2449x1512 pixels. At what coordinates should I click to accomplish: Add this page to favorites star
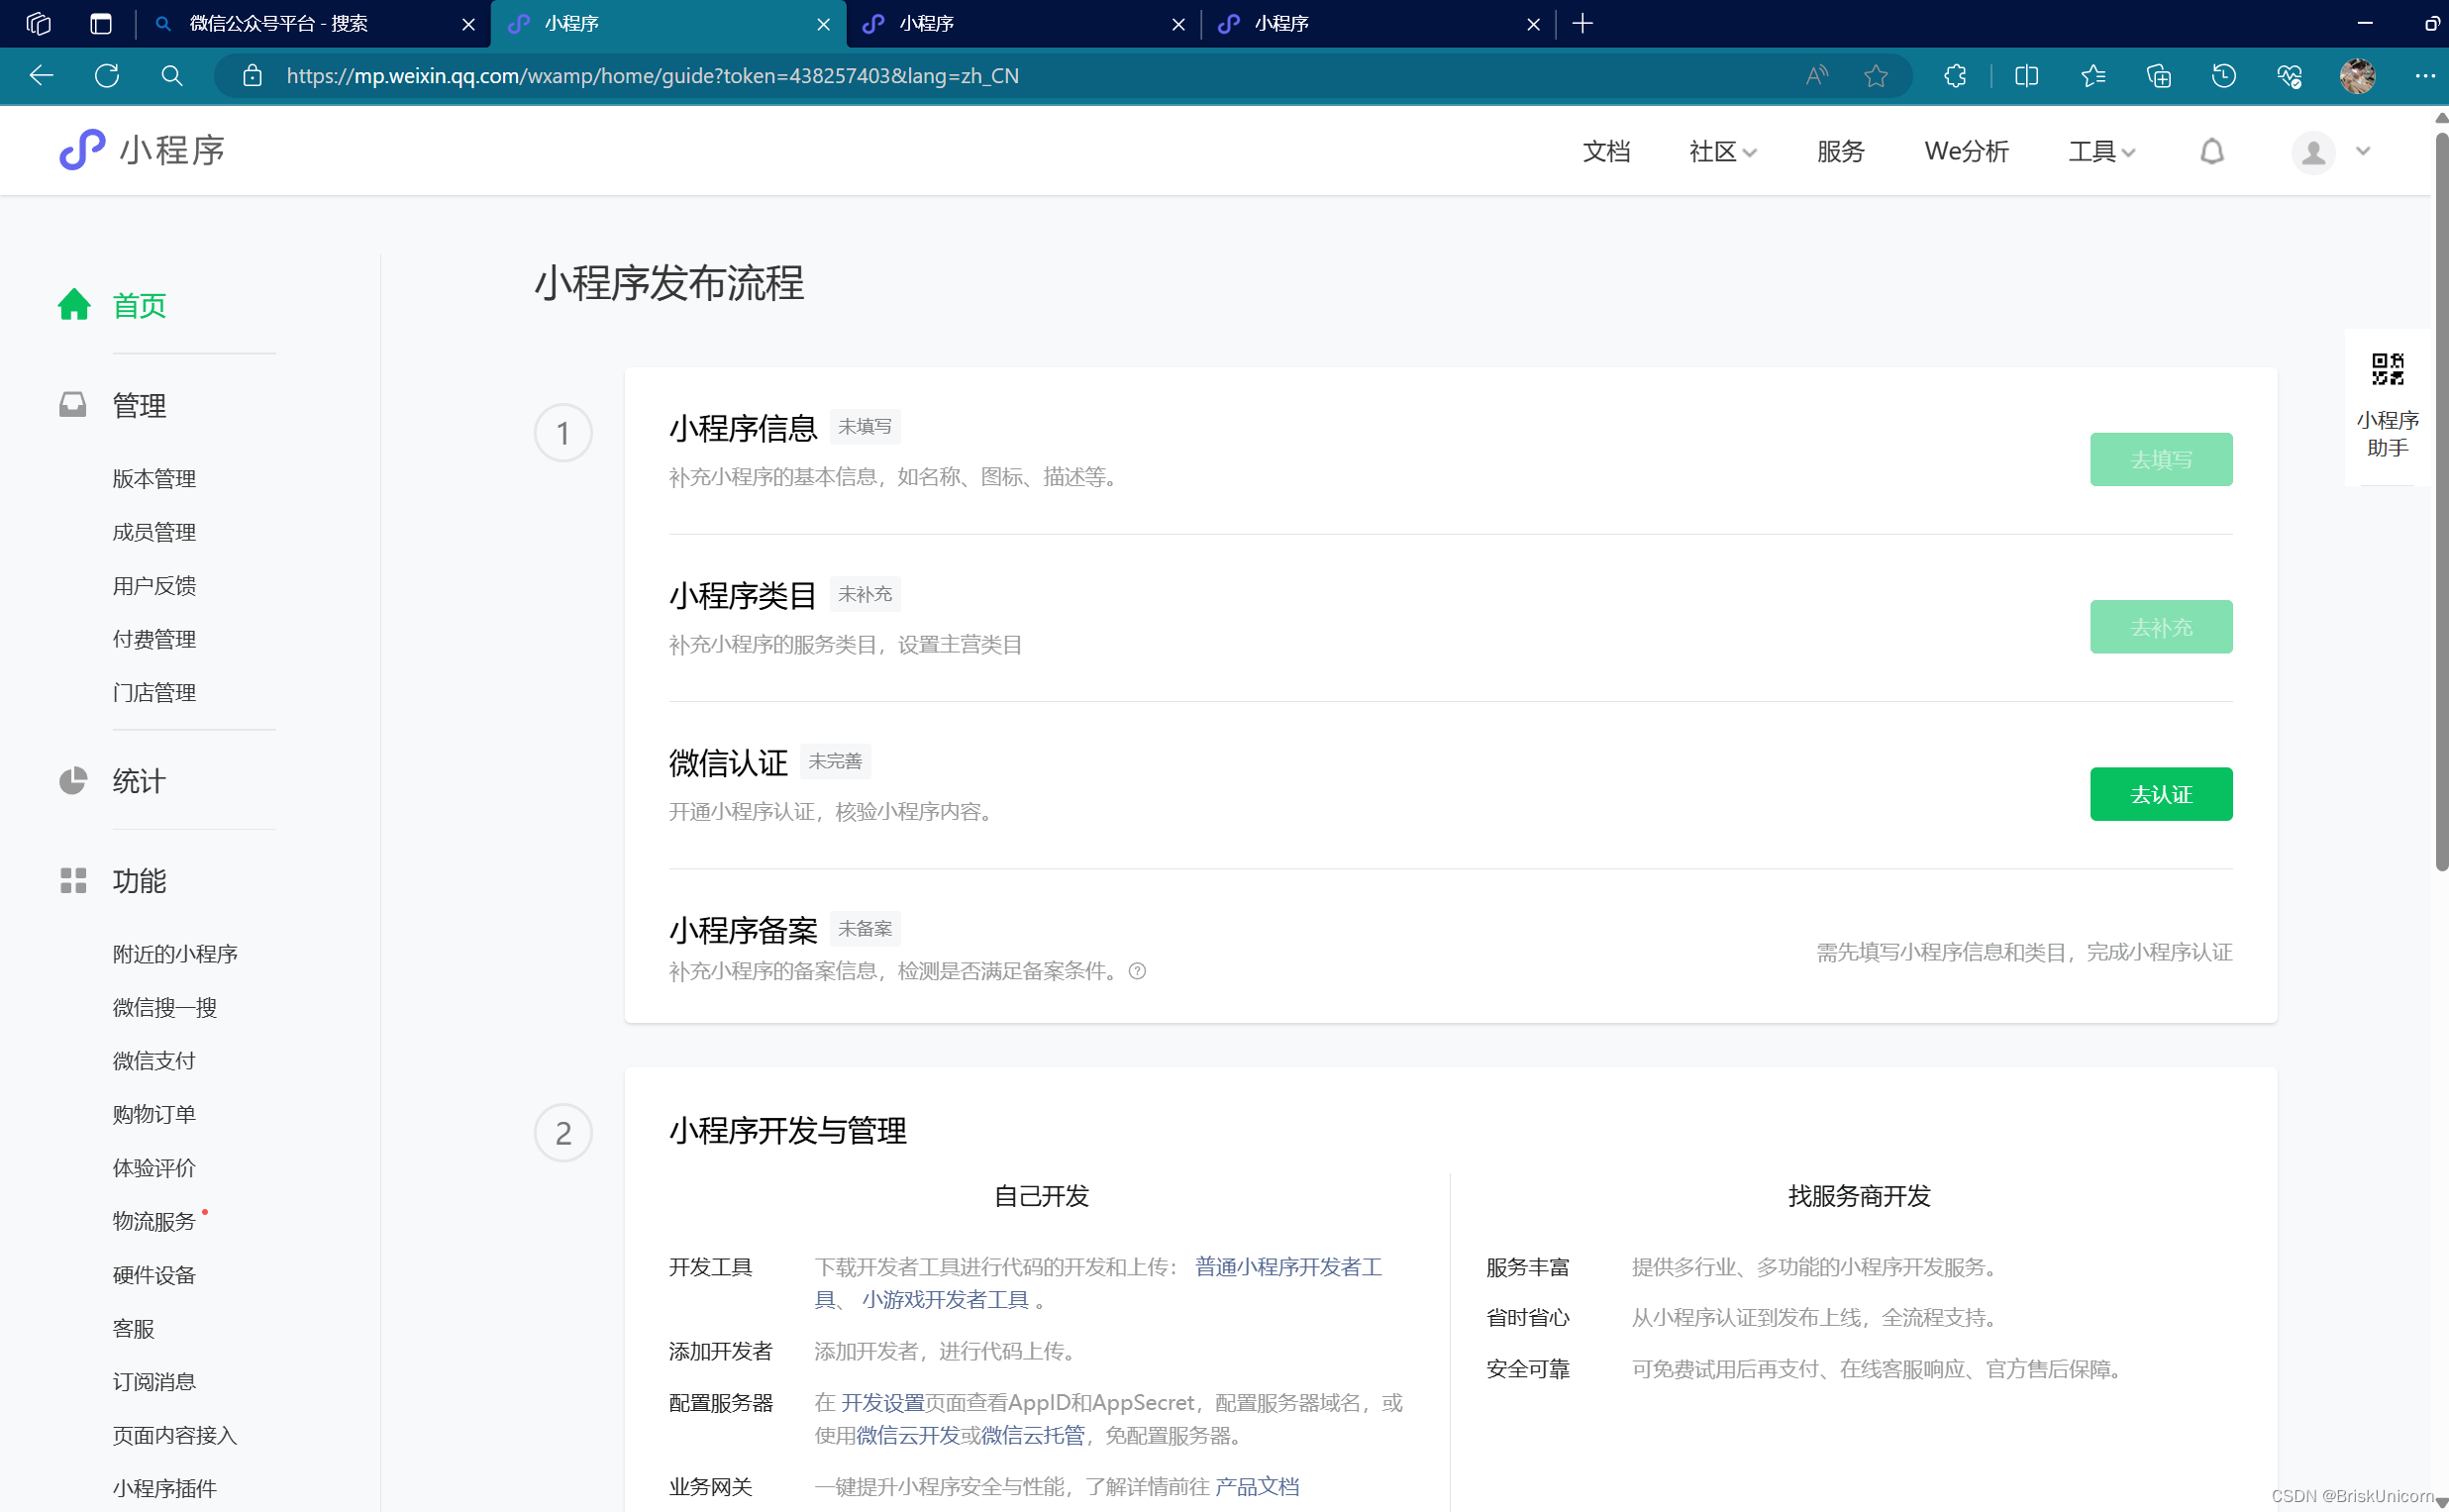tap(1875, 76)
